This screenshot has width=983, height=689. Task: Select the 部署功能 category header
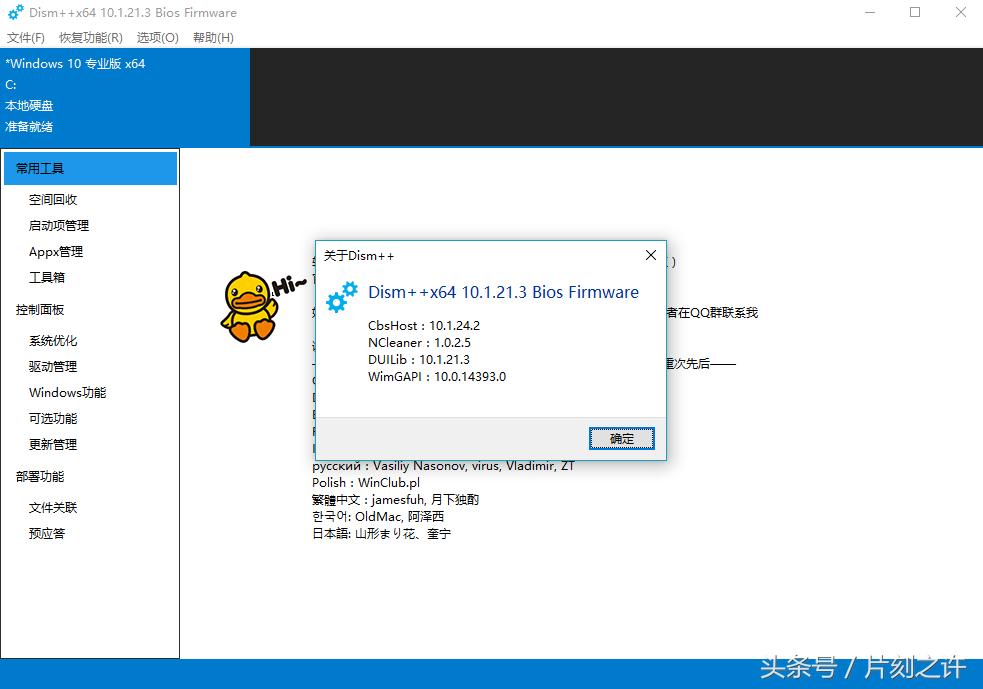pos(40,476)
